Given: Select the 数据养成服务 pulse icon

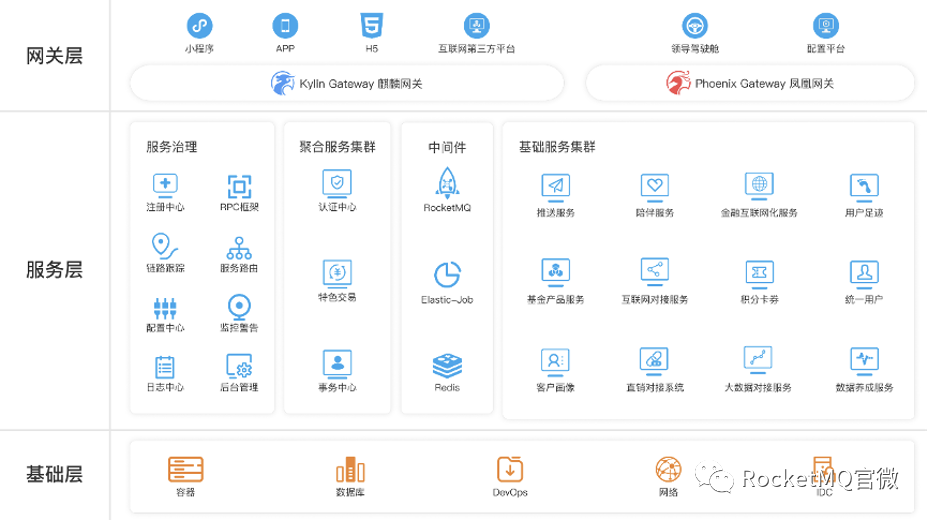Looking at the screenshot, I should click(x=864, y=361).
